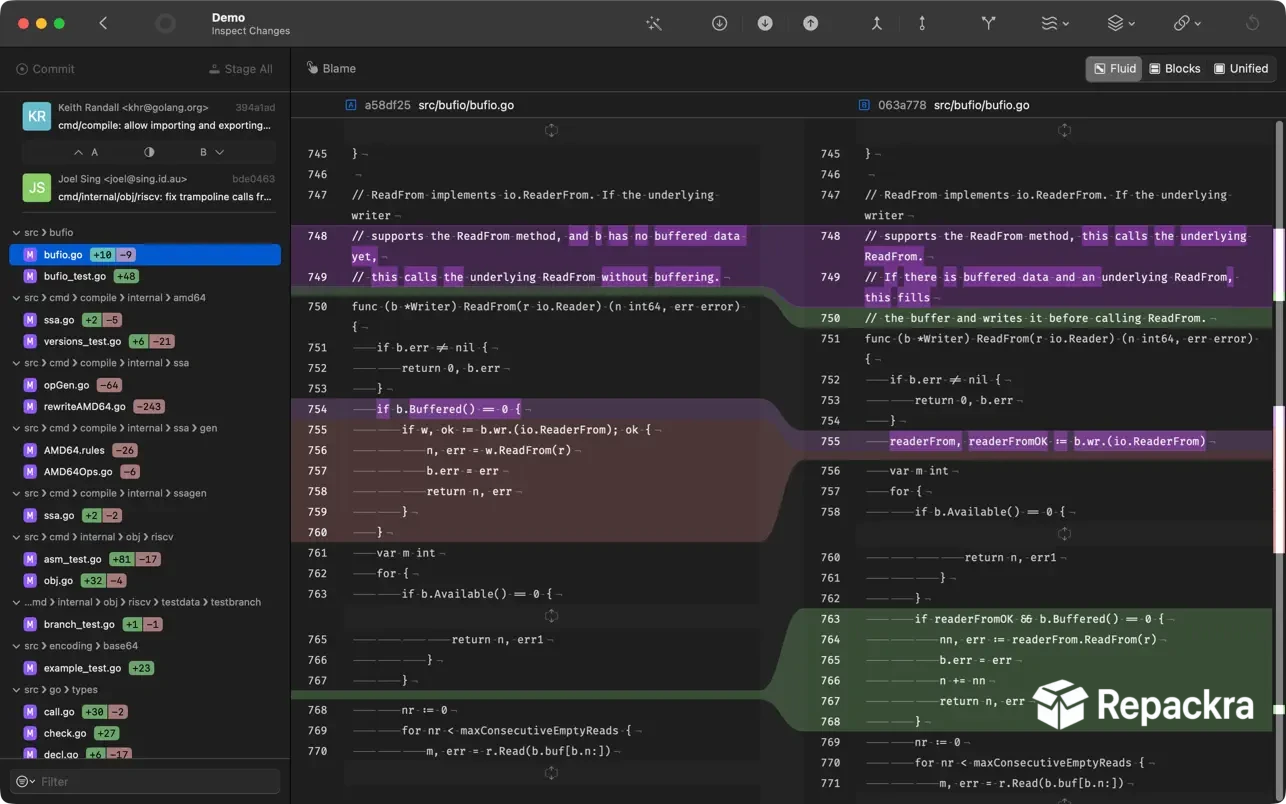Go back using the left chevron in title bar
Screen dimensions: 1286x804
[103, 23]
